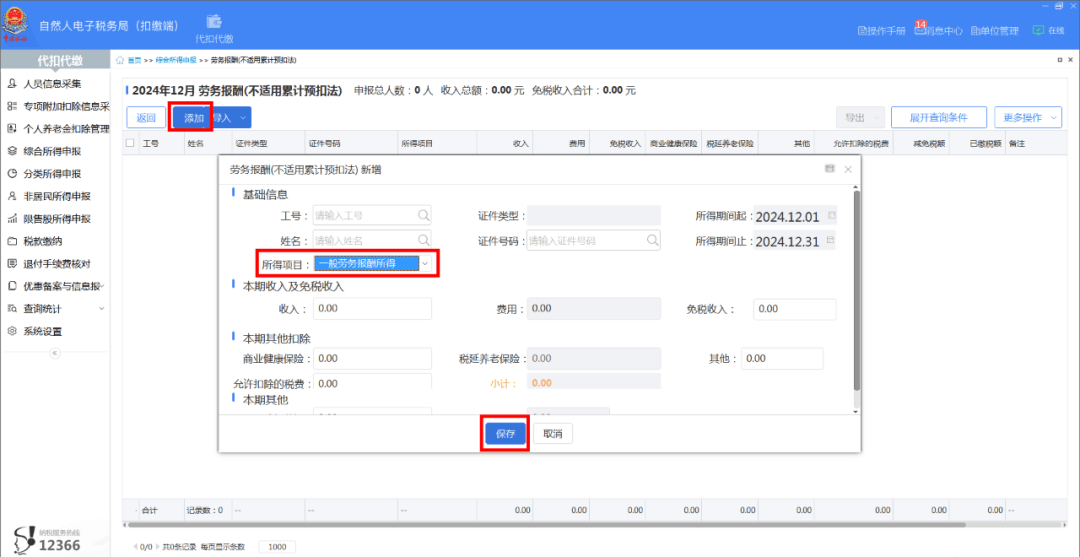Click the 代扣代缴 wallet icon in header

[x=214, y=21]
